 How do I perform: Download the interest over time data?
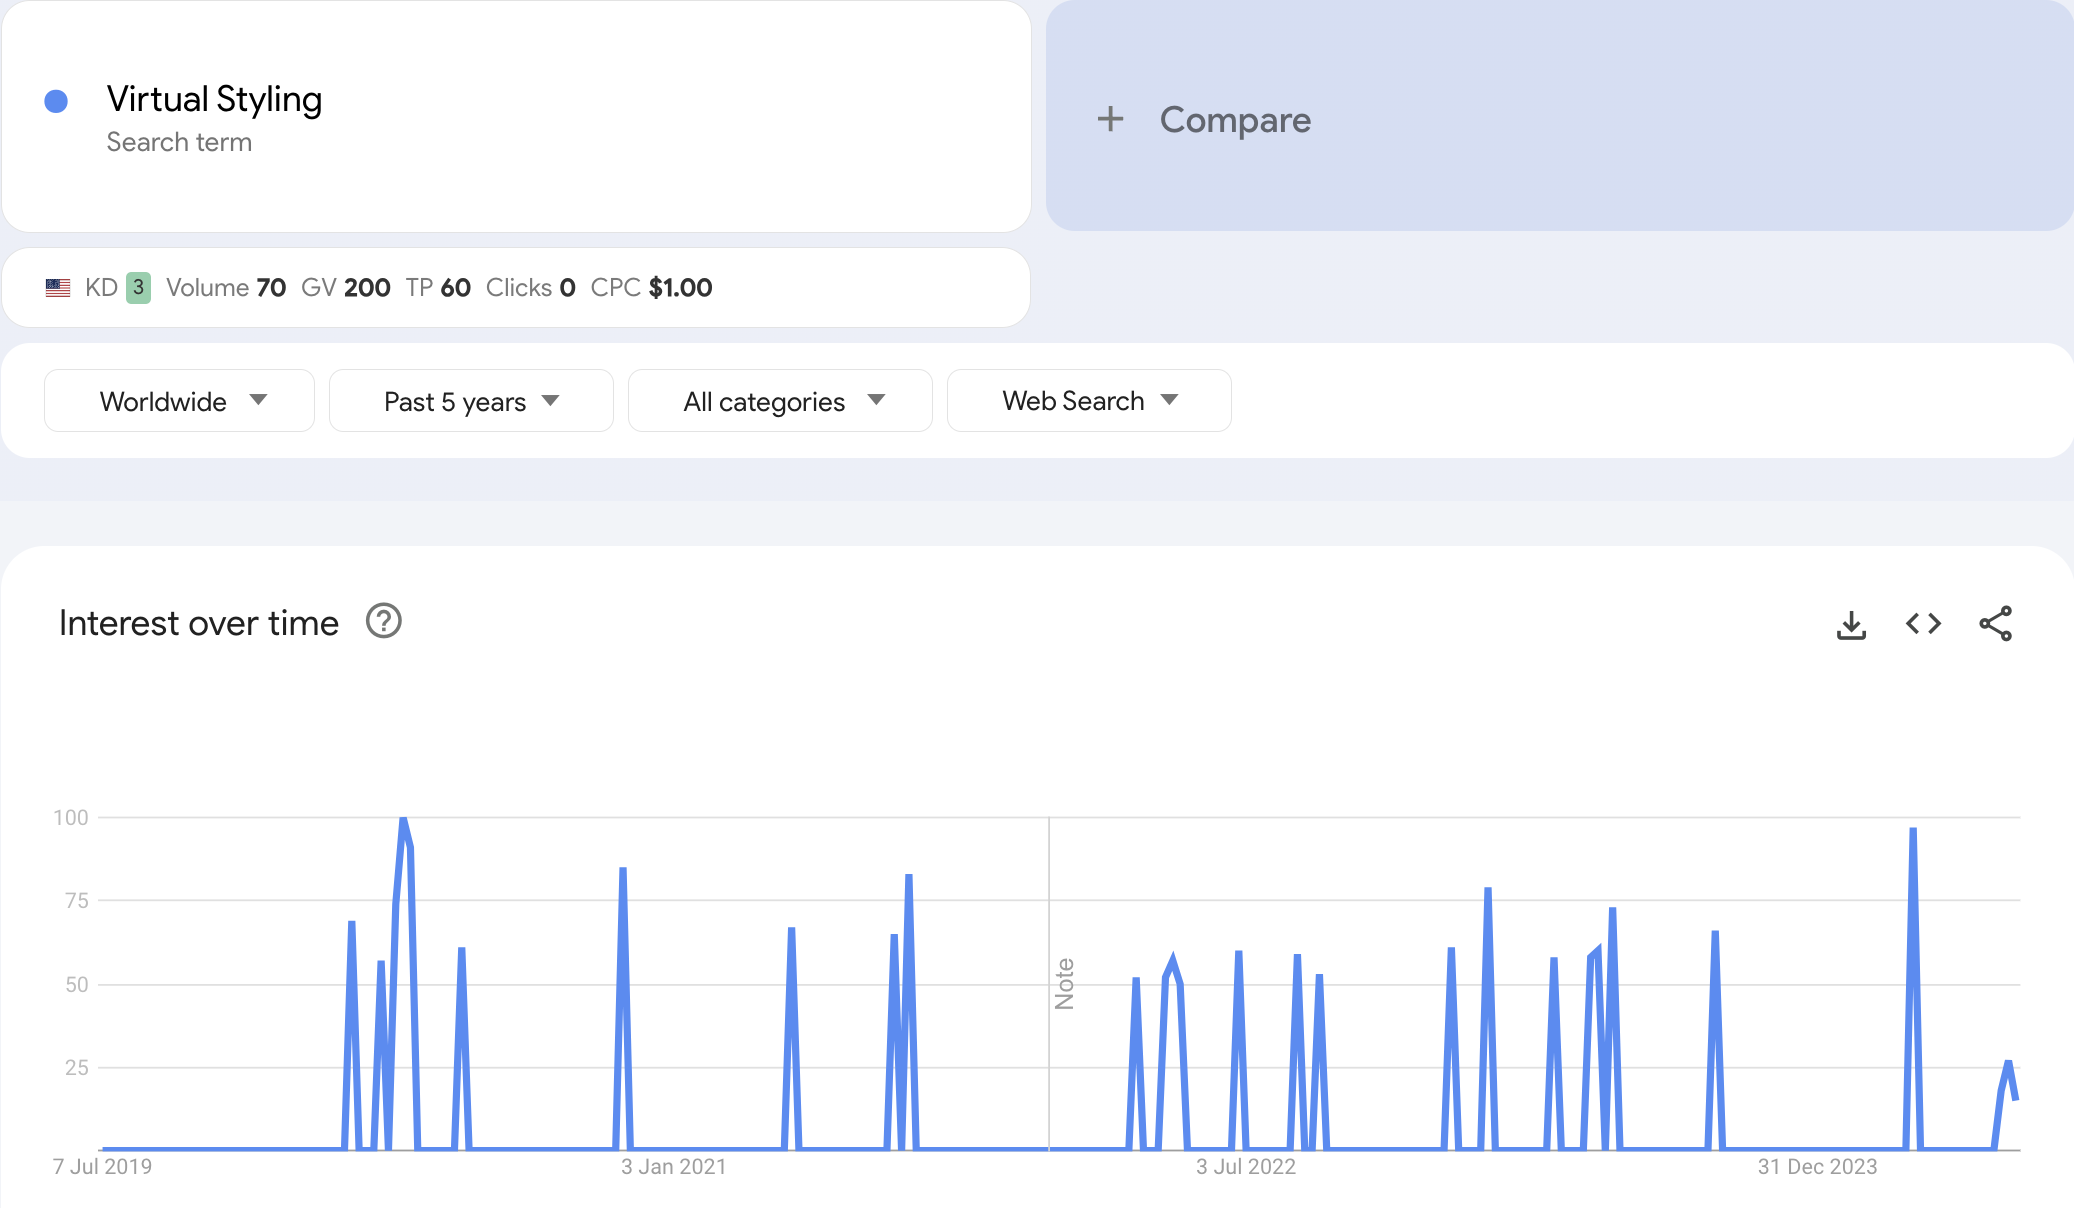[x=1851, y=625]
